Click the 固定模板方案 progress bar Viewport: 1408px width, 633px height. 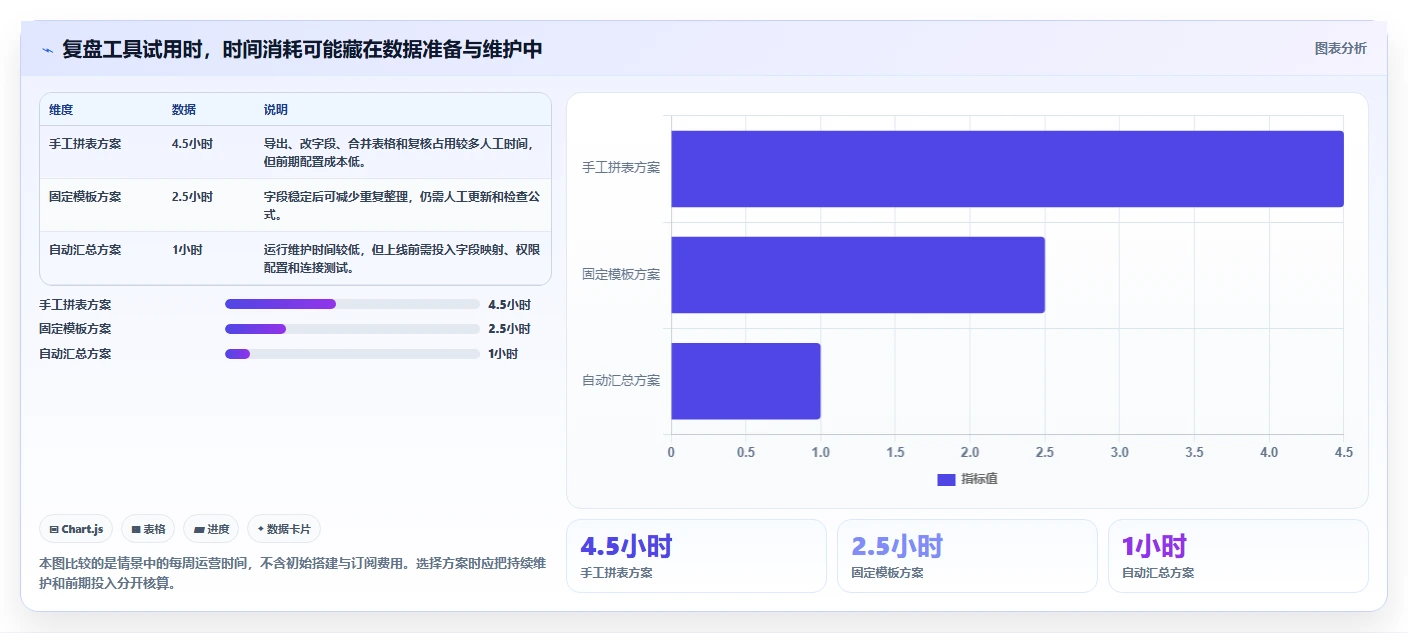[352, 329]
